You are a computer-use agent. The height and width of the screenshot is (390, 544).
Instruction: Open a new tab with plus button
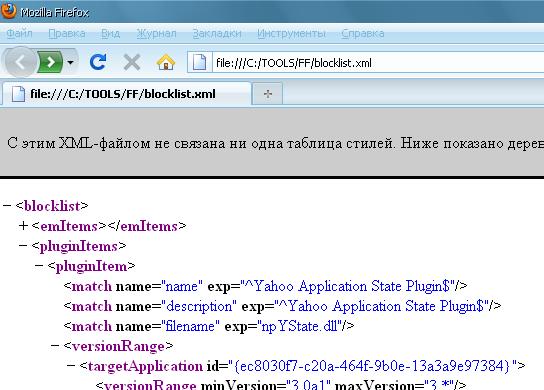(x=267, y=94)
